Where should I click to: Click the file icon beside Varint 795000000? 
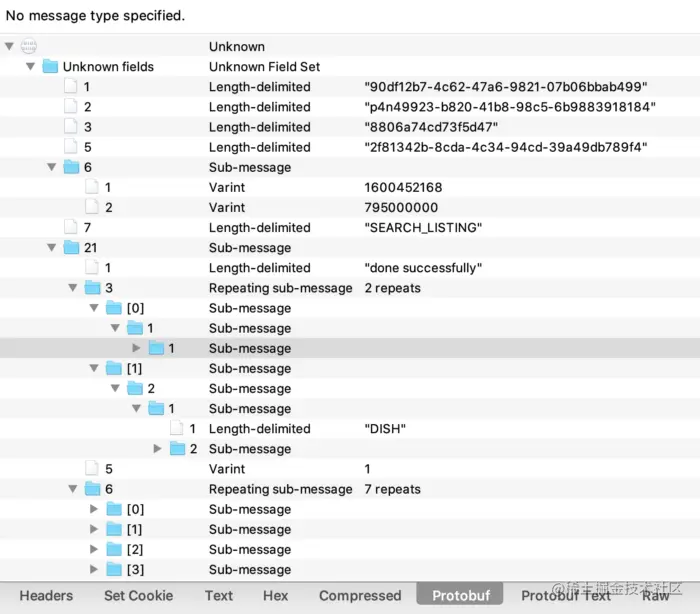point(93,208)
